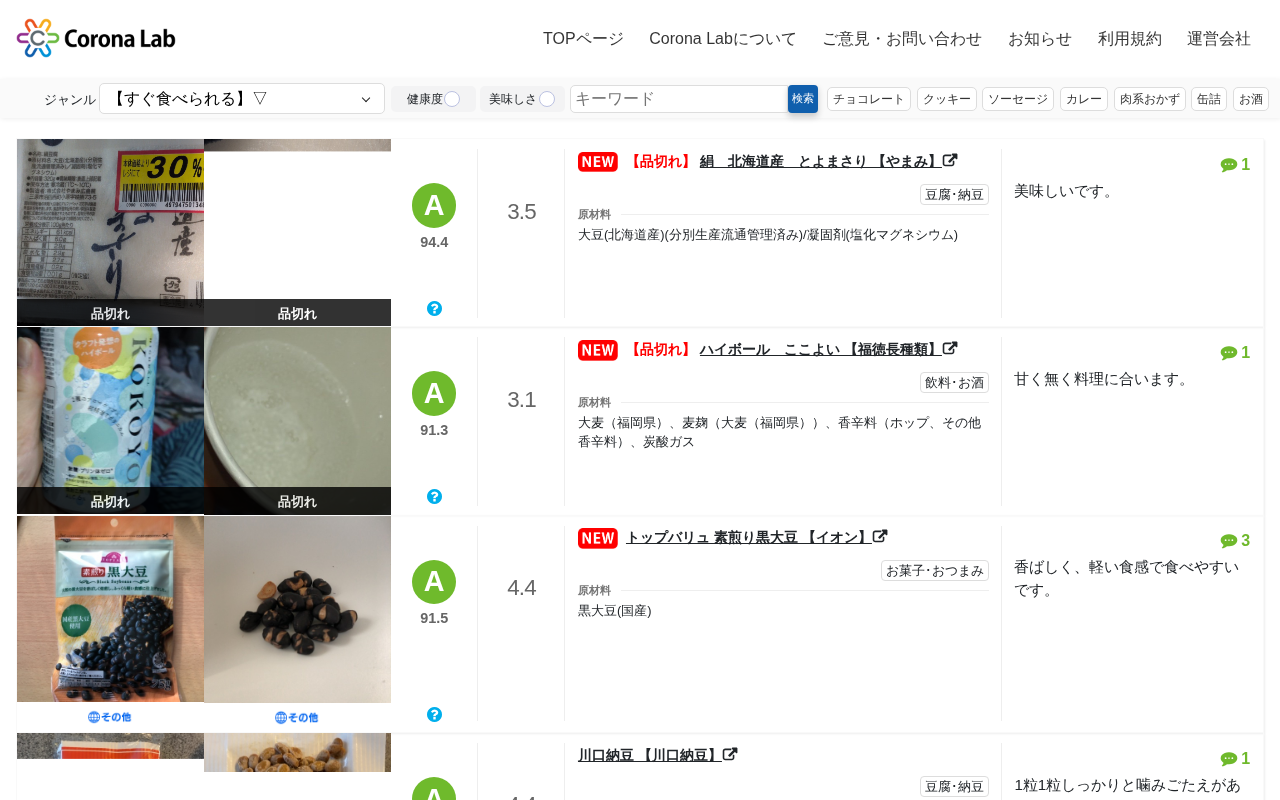Filter by お酒 tag
Image resolution: width=1280 pixels, height=800 pixels.
pyautogui.click(x=1251, y=99)
